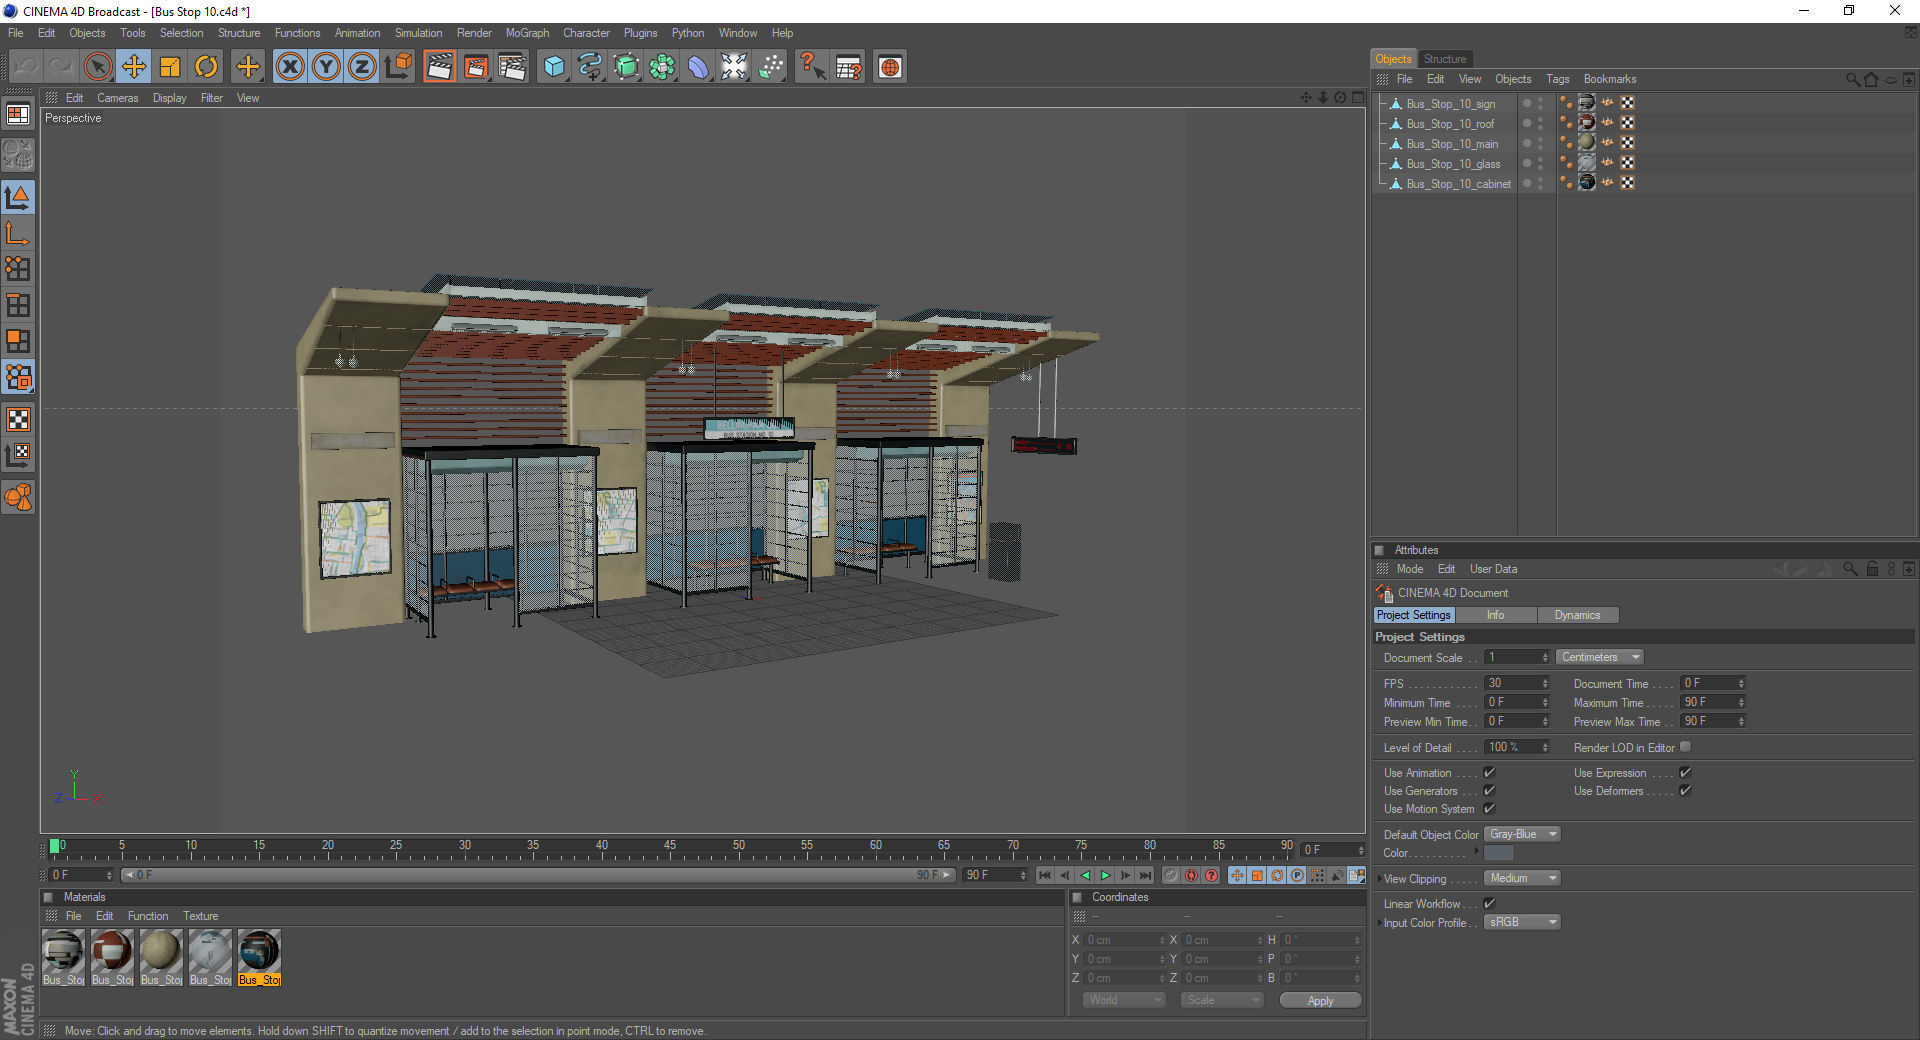The image size is (1920, 1040).
Task: Open the deformer objects icon
Action: pos(698,67)
